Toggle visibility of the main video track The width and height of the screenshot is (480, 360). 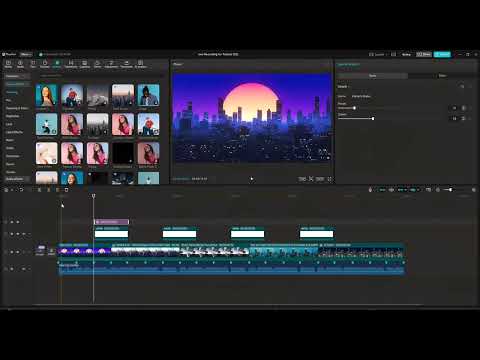point(18,252)
